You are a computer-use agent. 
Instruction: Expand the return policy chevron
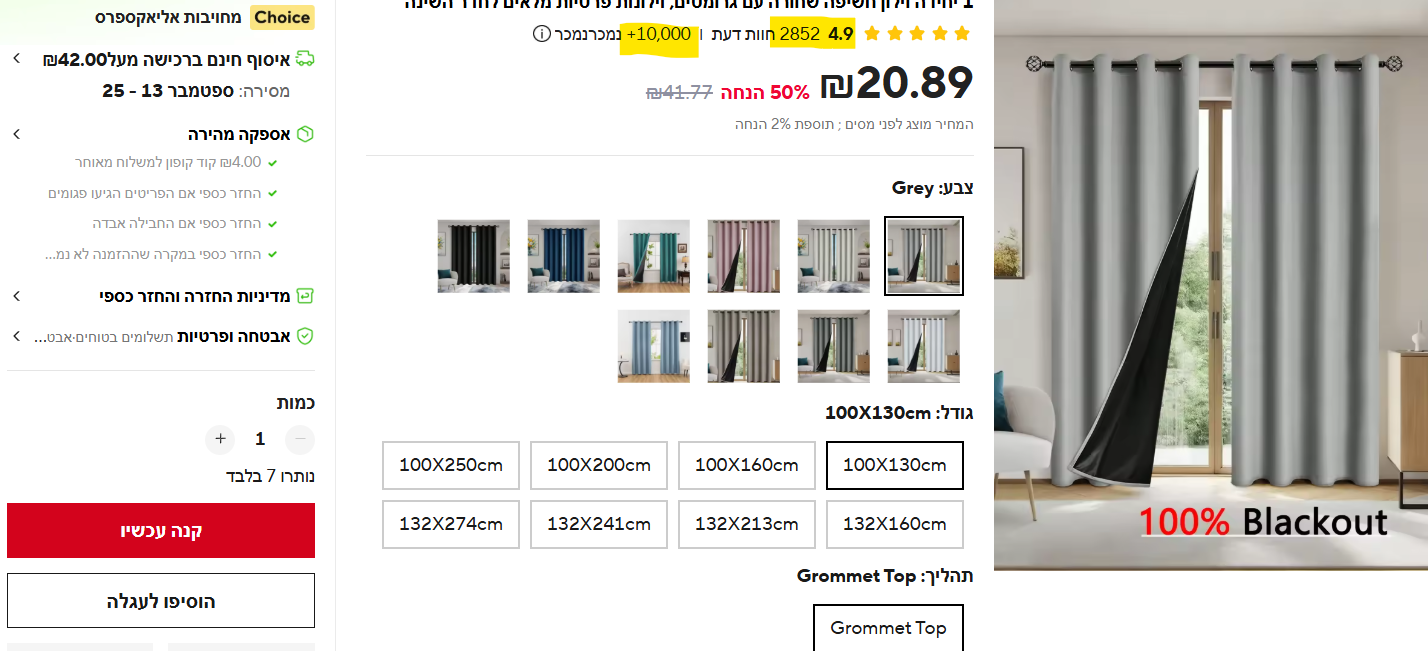(x=17, y=296)
